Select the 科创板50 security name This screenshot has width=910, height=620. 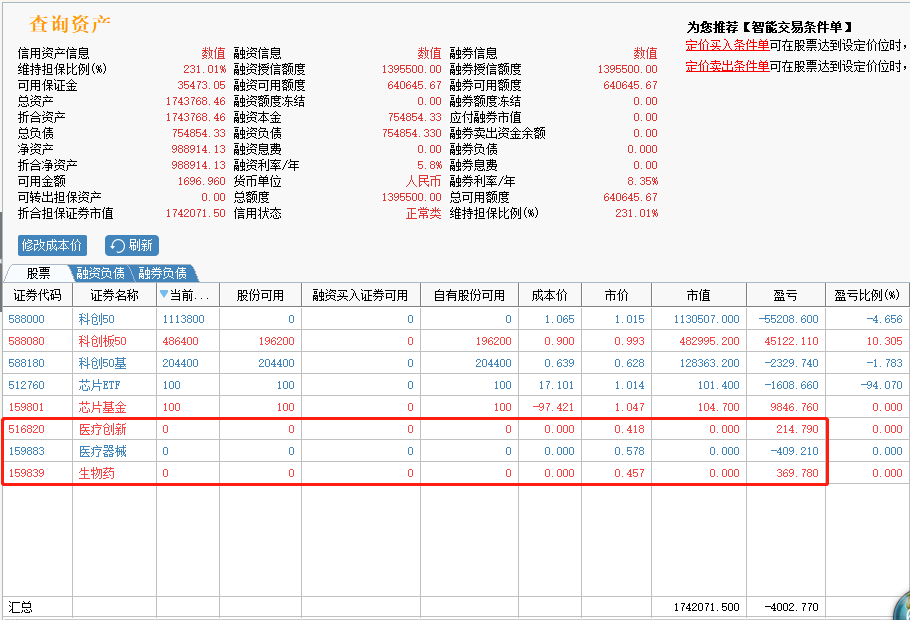(x=103, y=341)
